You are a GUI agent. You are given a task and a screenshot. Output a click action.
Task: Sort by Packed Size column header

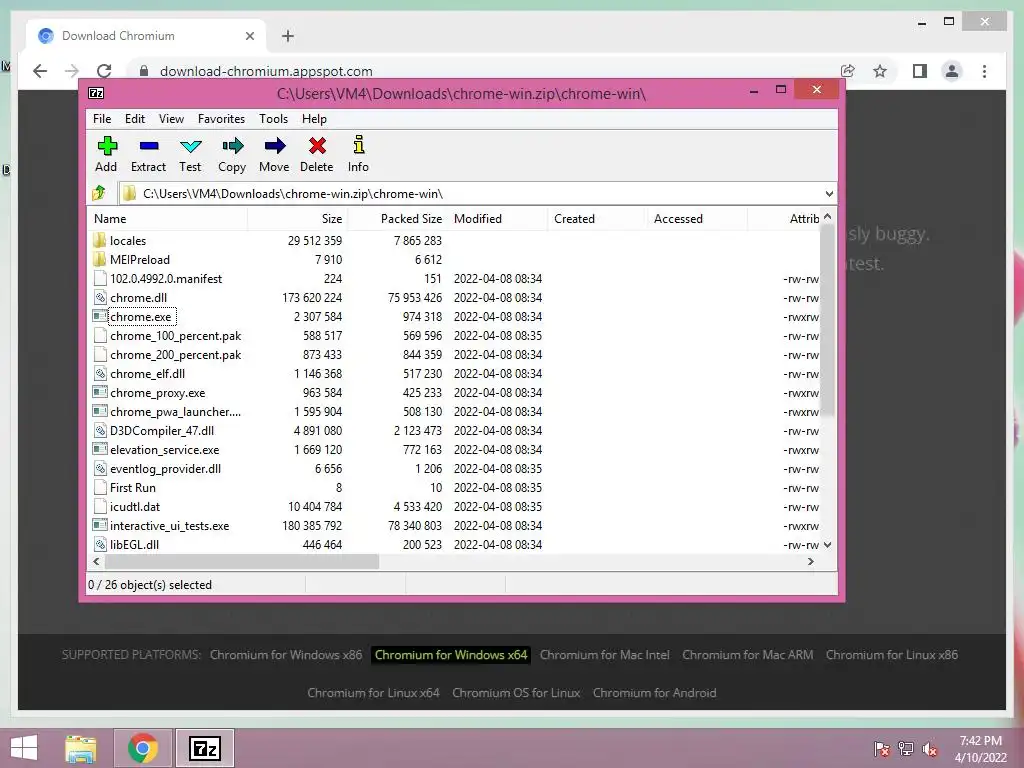397,219
